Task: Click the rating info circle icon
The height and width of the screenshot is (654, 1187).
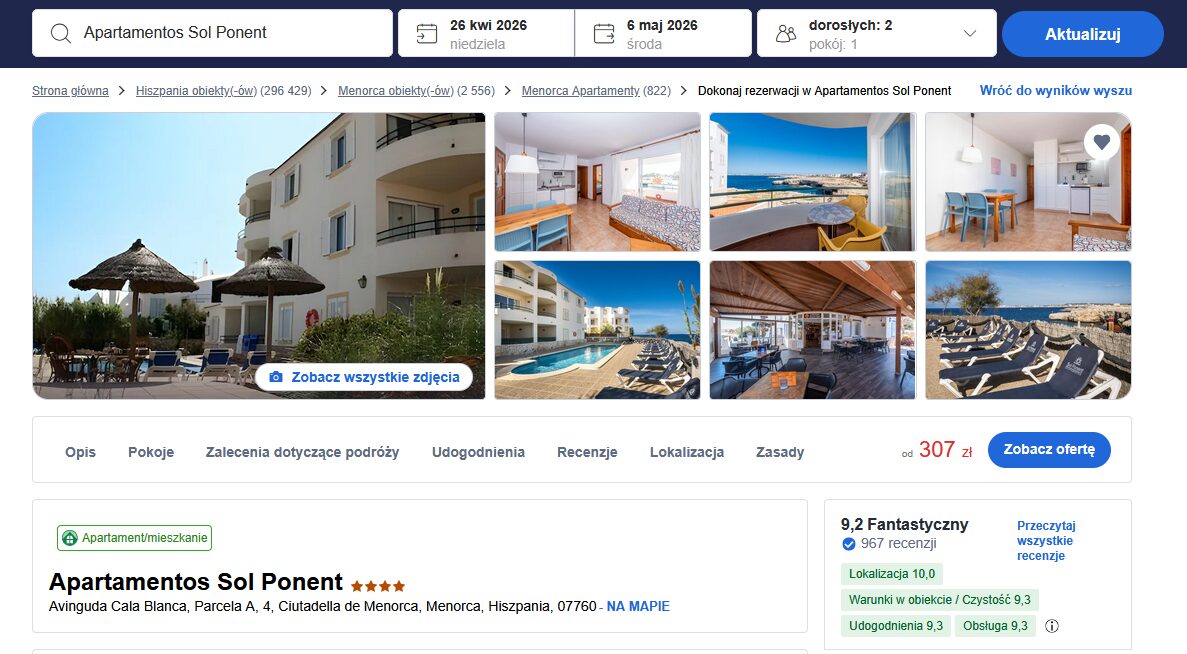Action: 1051,626
